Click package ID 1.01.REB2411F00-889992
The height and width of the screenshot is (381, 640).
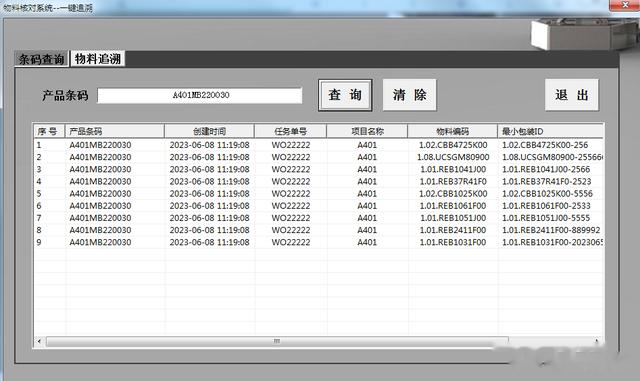(551, 230)
